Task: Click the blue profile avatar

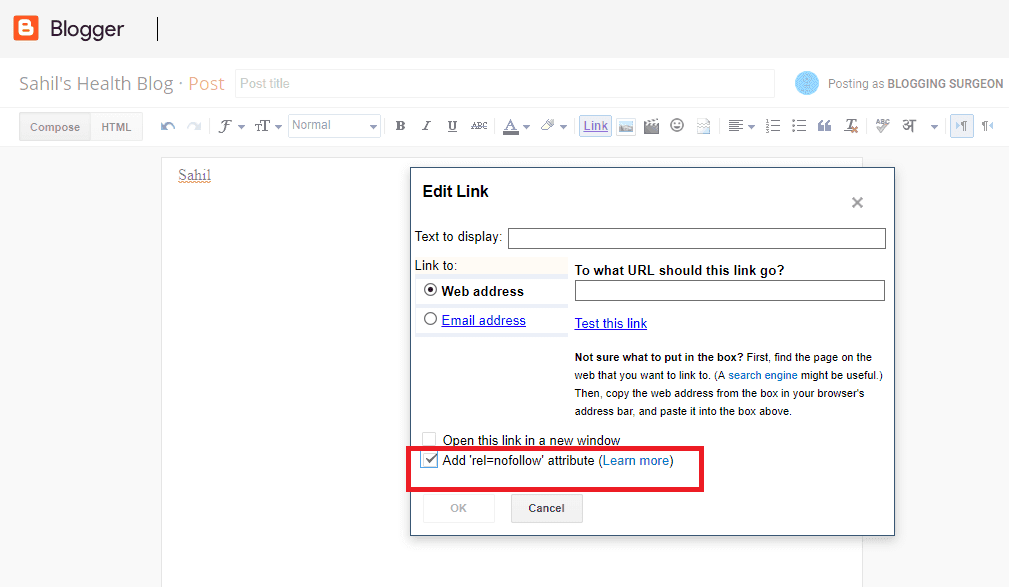Action: [x=806, y=83]
